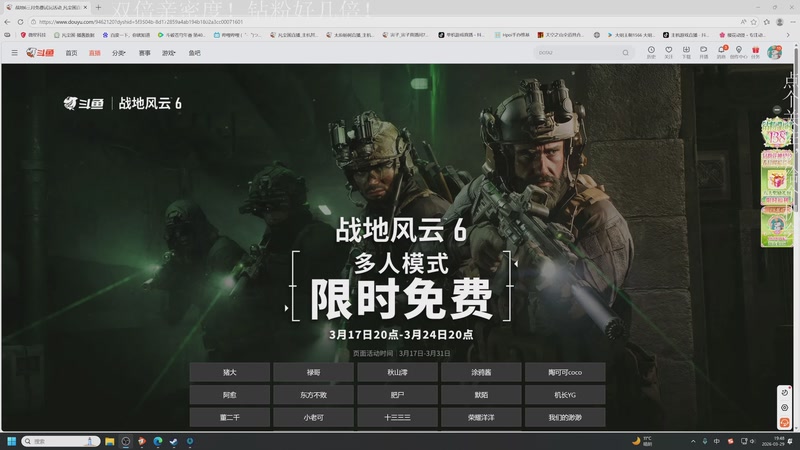Open the bottom green promo banner
This screenshot has height=450, width=800.
[x=777, y=227]
